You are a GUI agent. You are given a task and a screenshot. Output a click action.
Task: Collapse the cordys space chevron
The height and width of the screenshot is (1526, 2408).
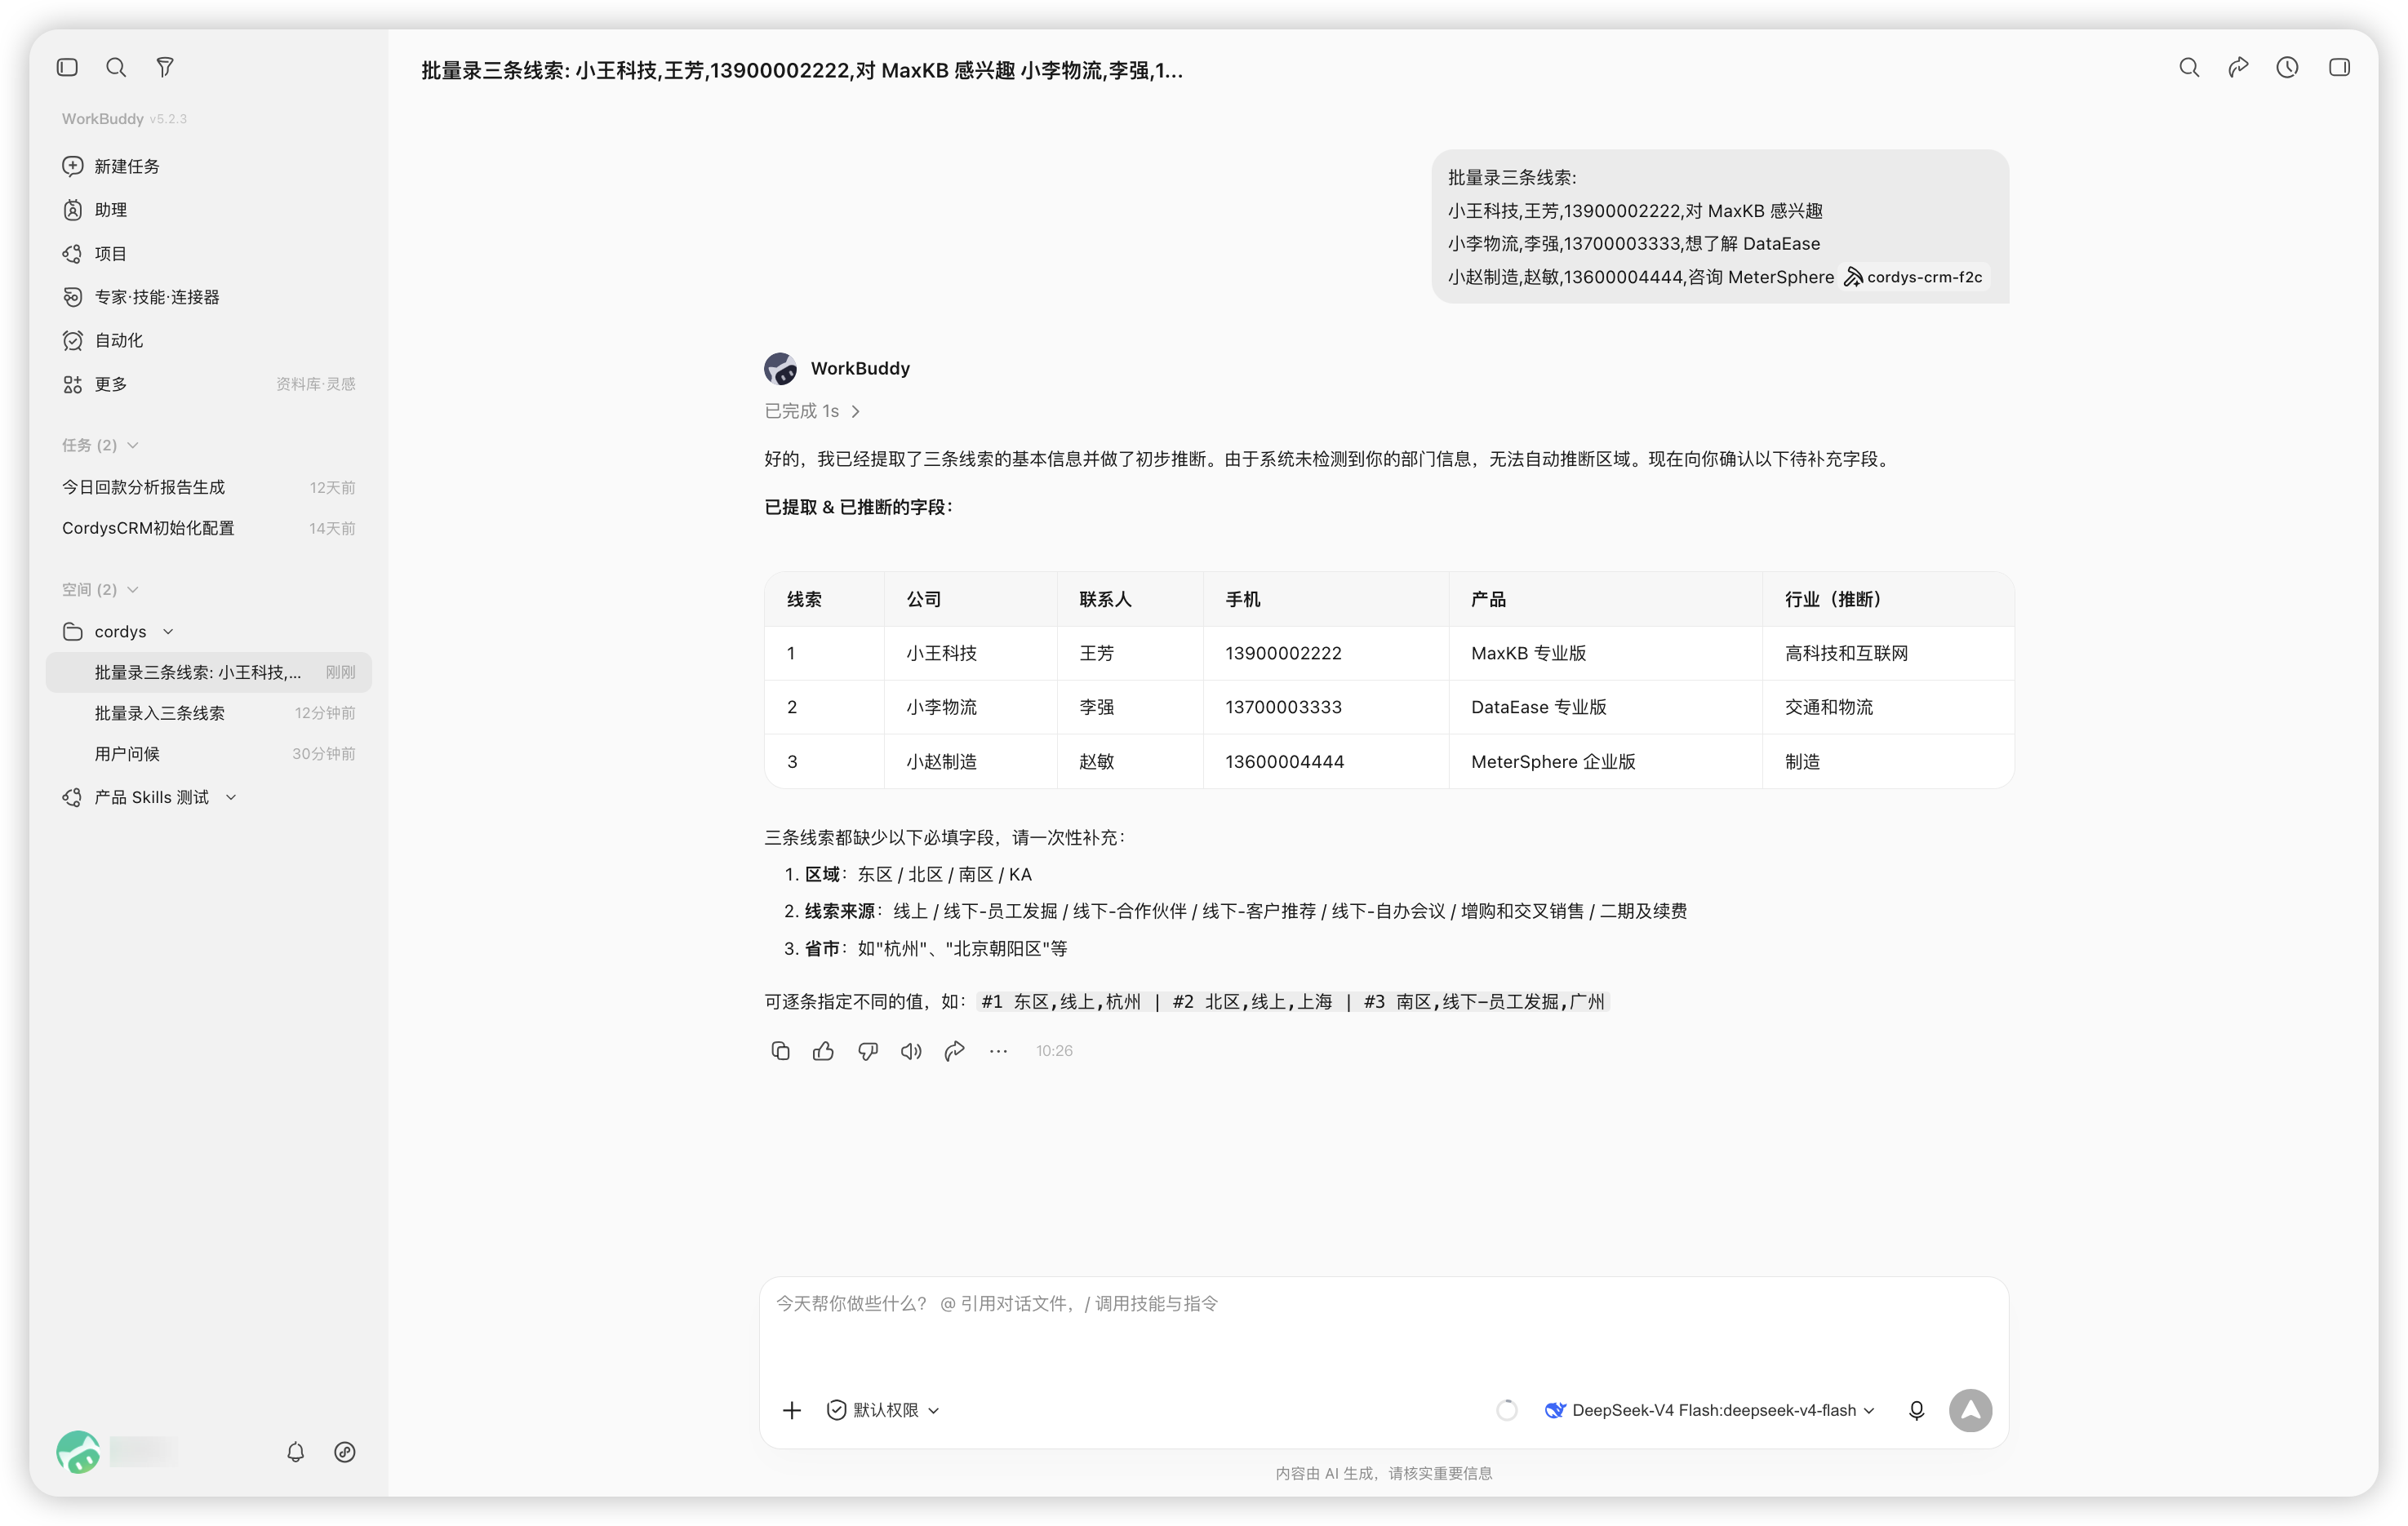tap(168, 632)
